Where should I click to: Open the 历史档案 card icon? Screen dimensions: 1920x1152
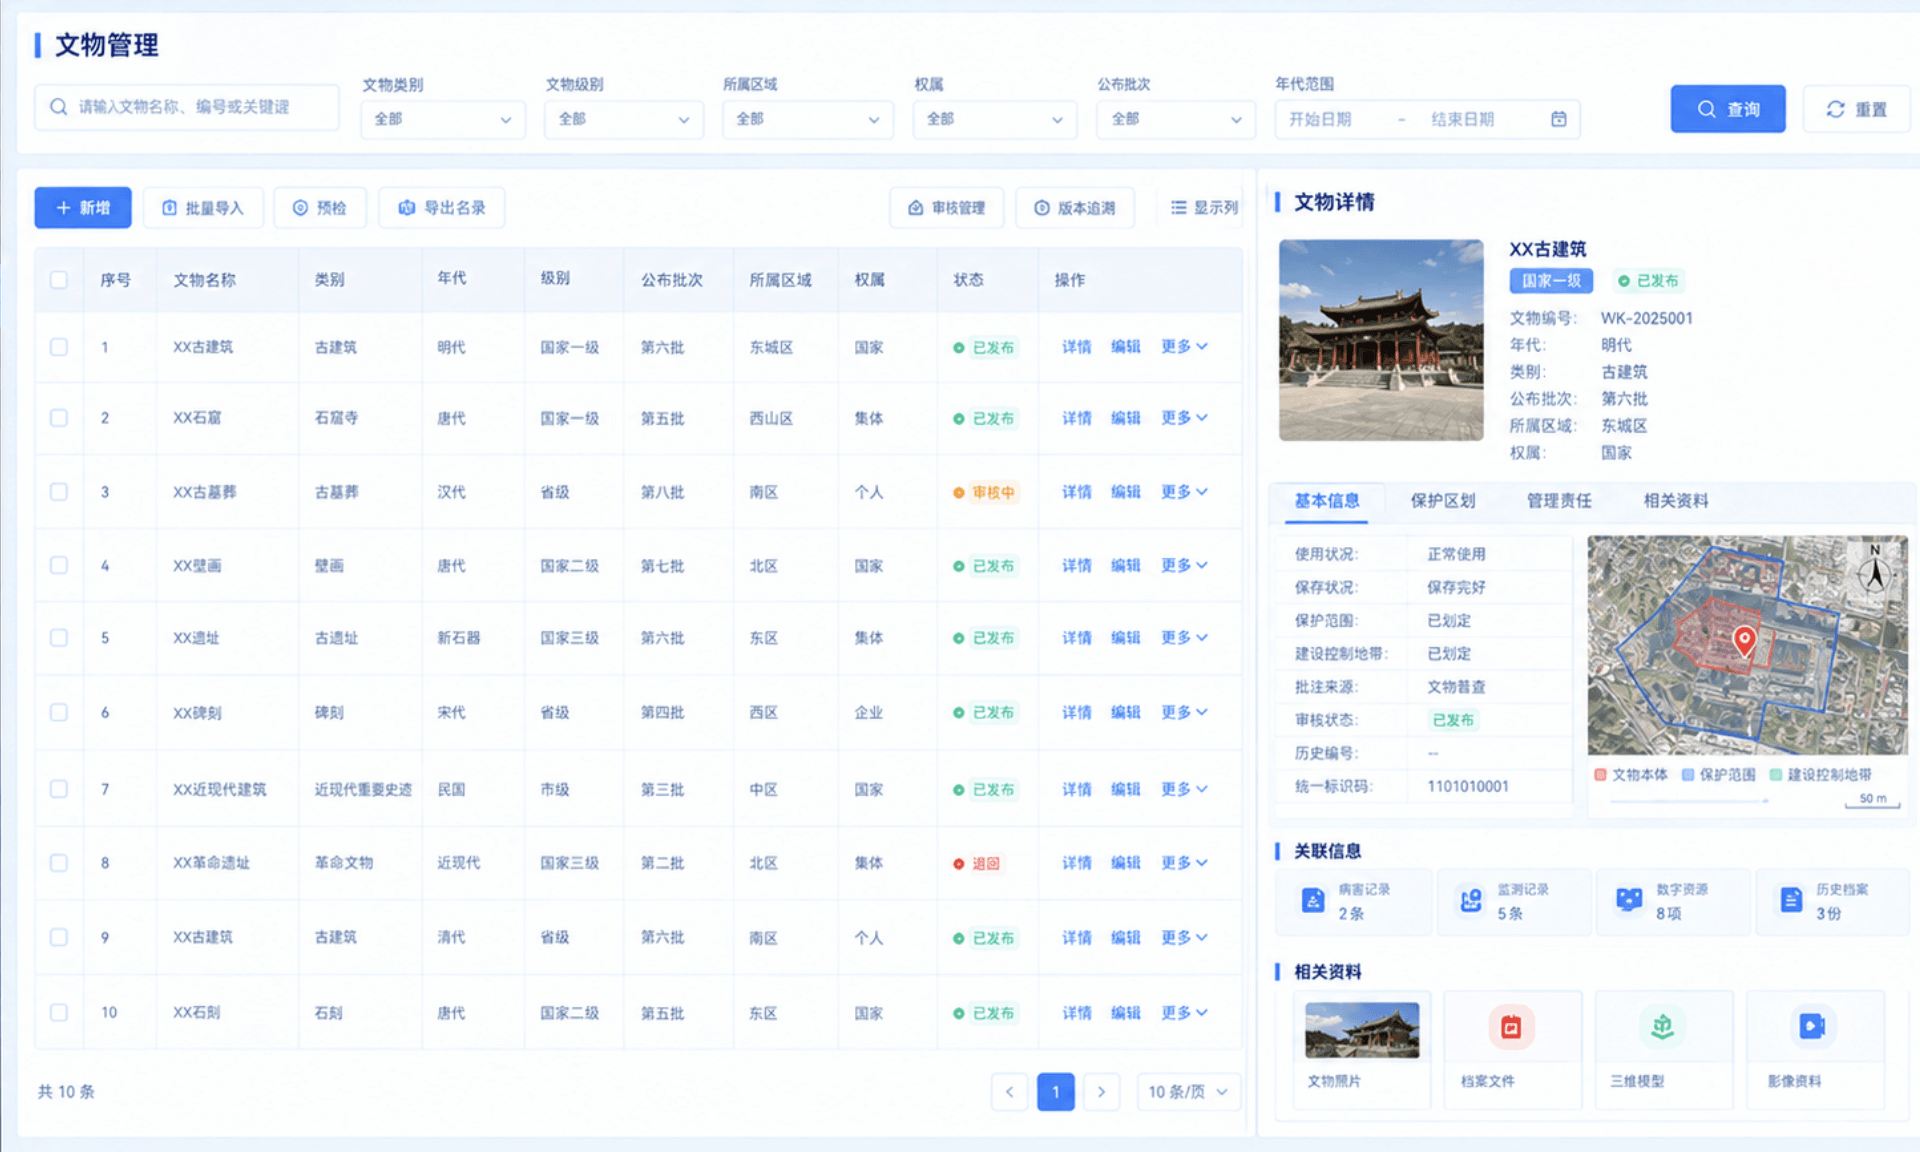tap(1791, 901)
